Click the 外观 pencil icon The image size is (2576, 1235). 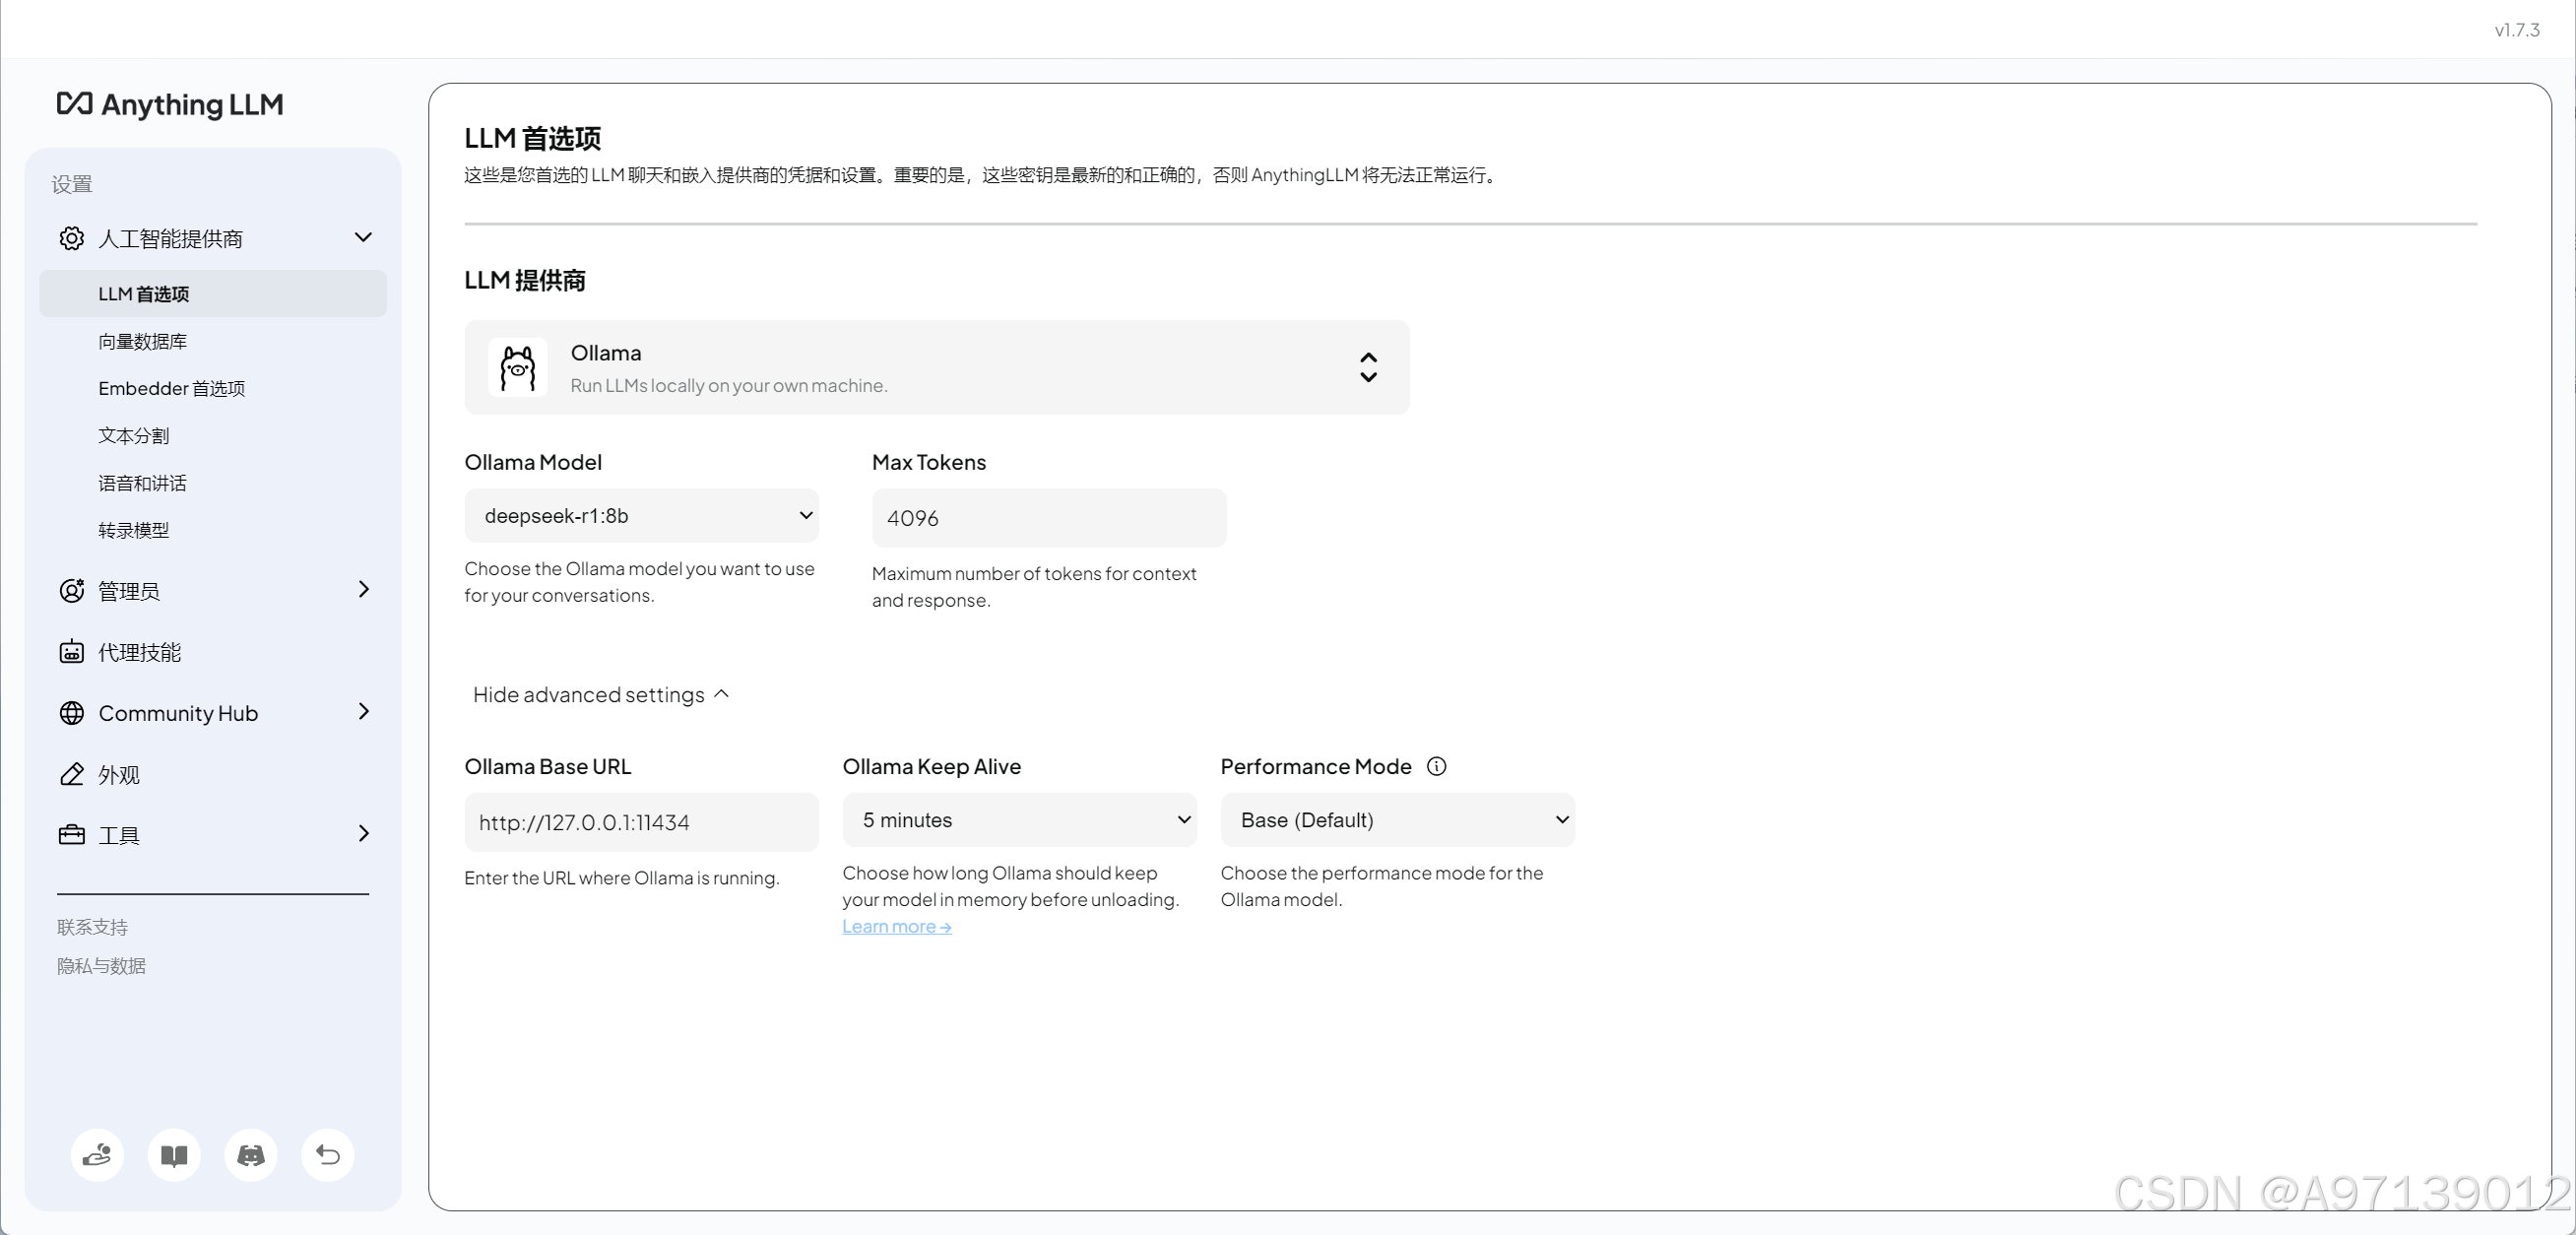tap(72, 775)
